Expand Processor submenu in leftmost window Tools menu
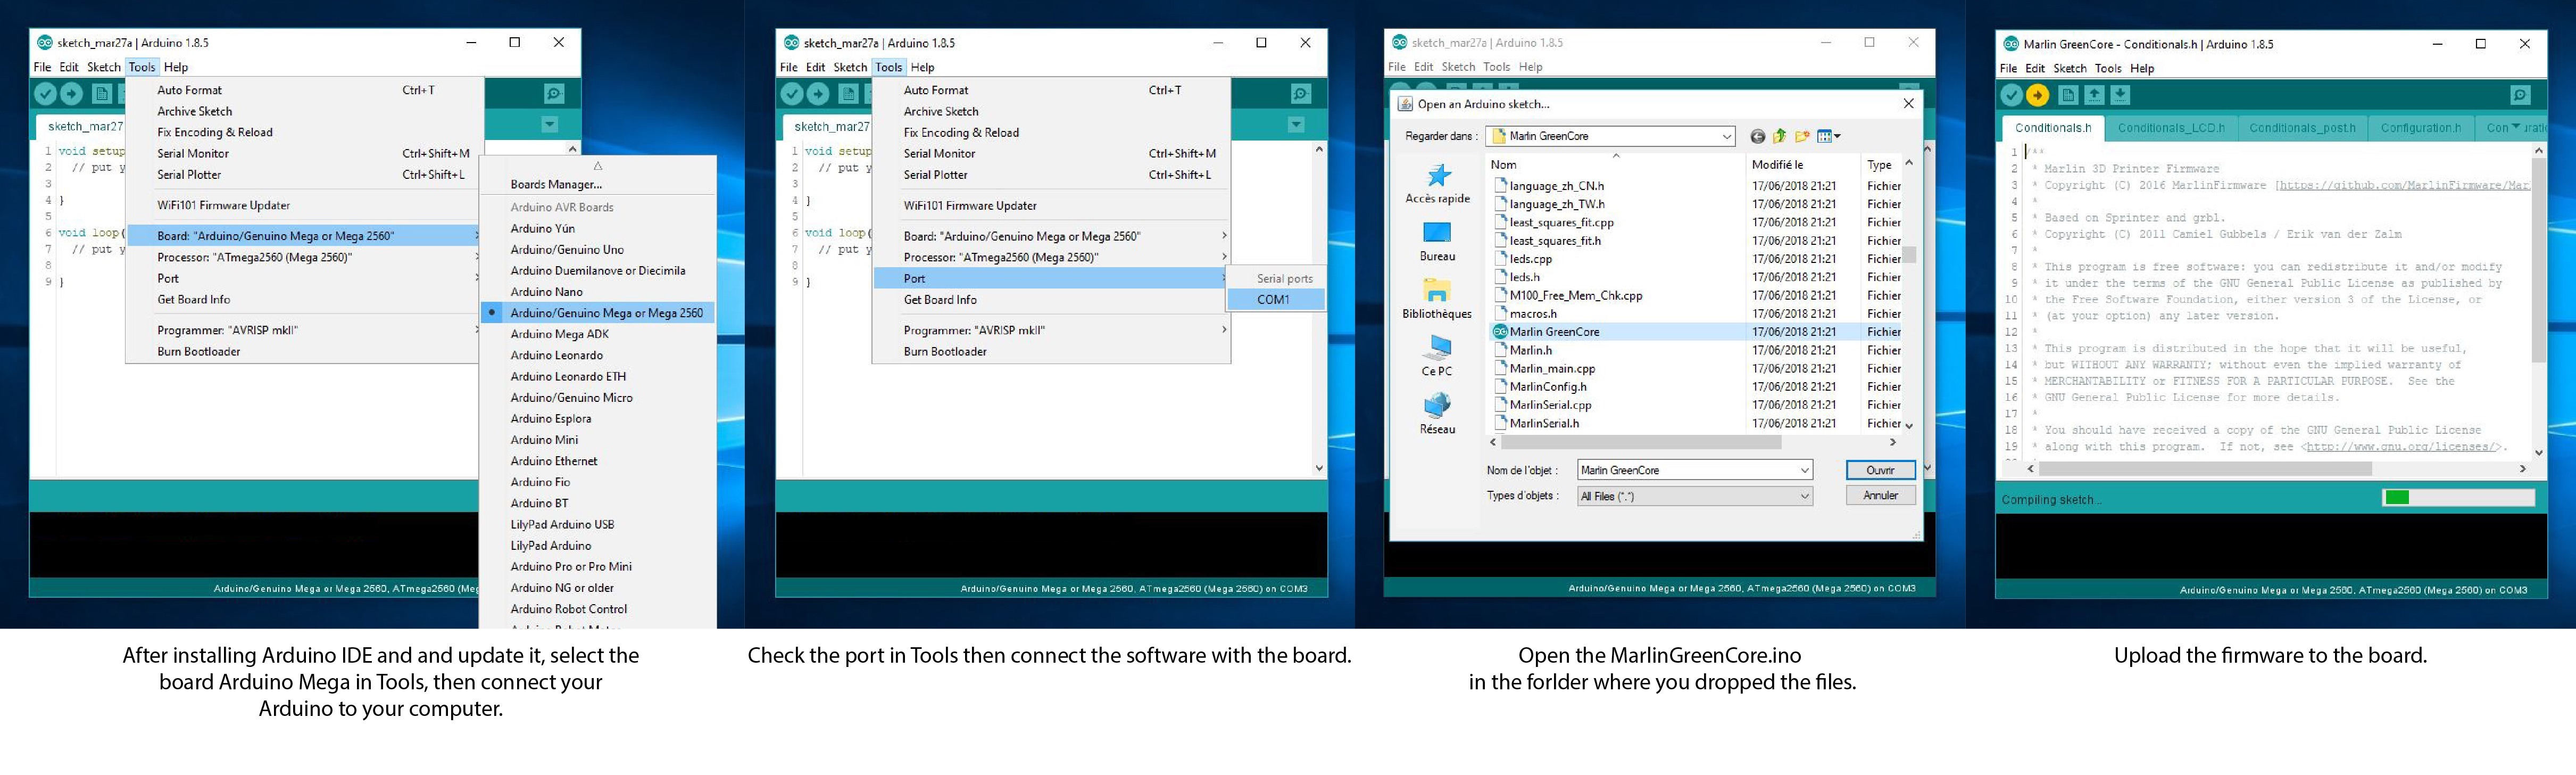Viewport: 2576px width, 775px height. point(476,257)
